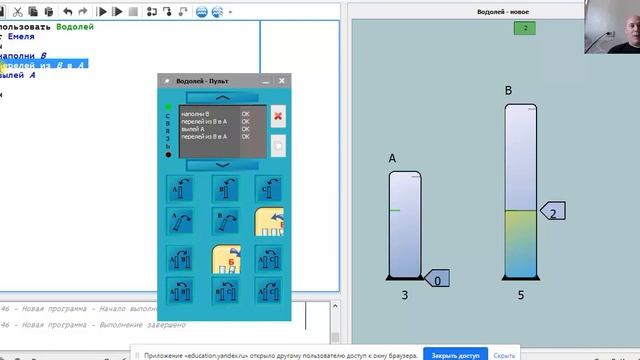Click the code line 'вылей A'
640x360 pixels.
[x=18, y=76]
